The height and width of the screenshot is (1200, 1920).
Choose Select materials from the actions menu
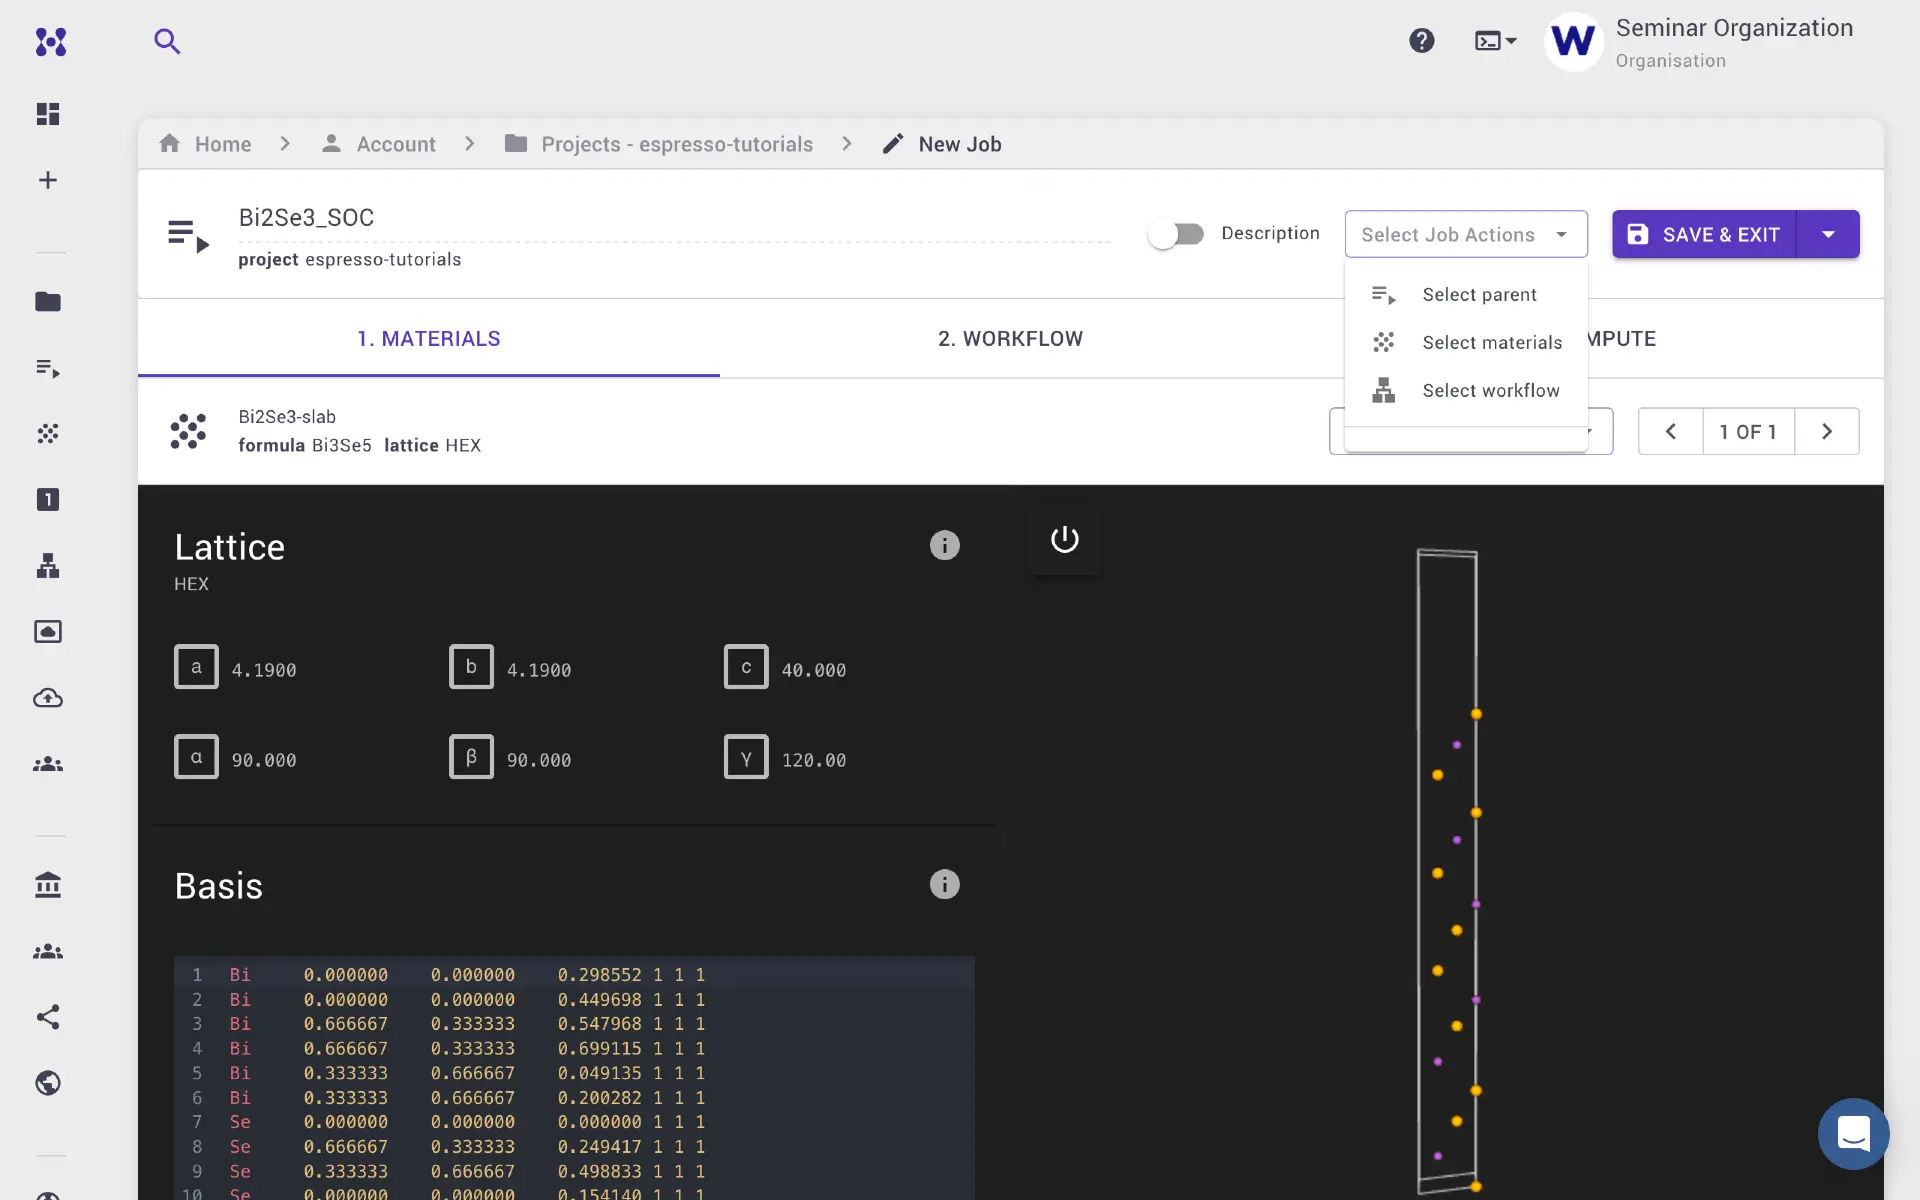pyautogui.click(x=1491, y=342)
